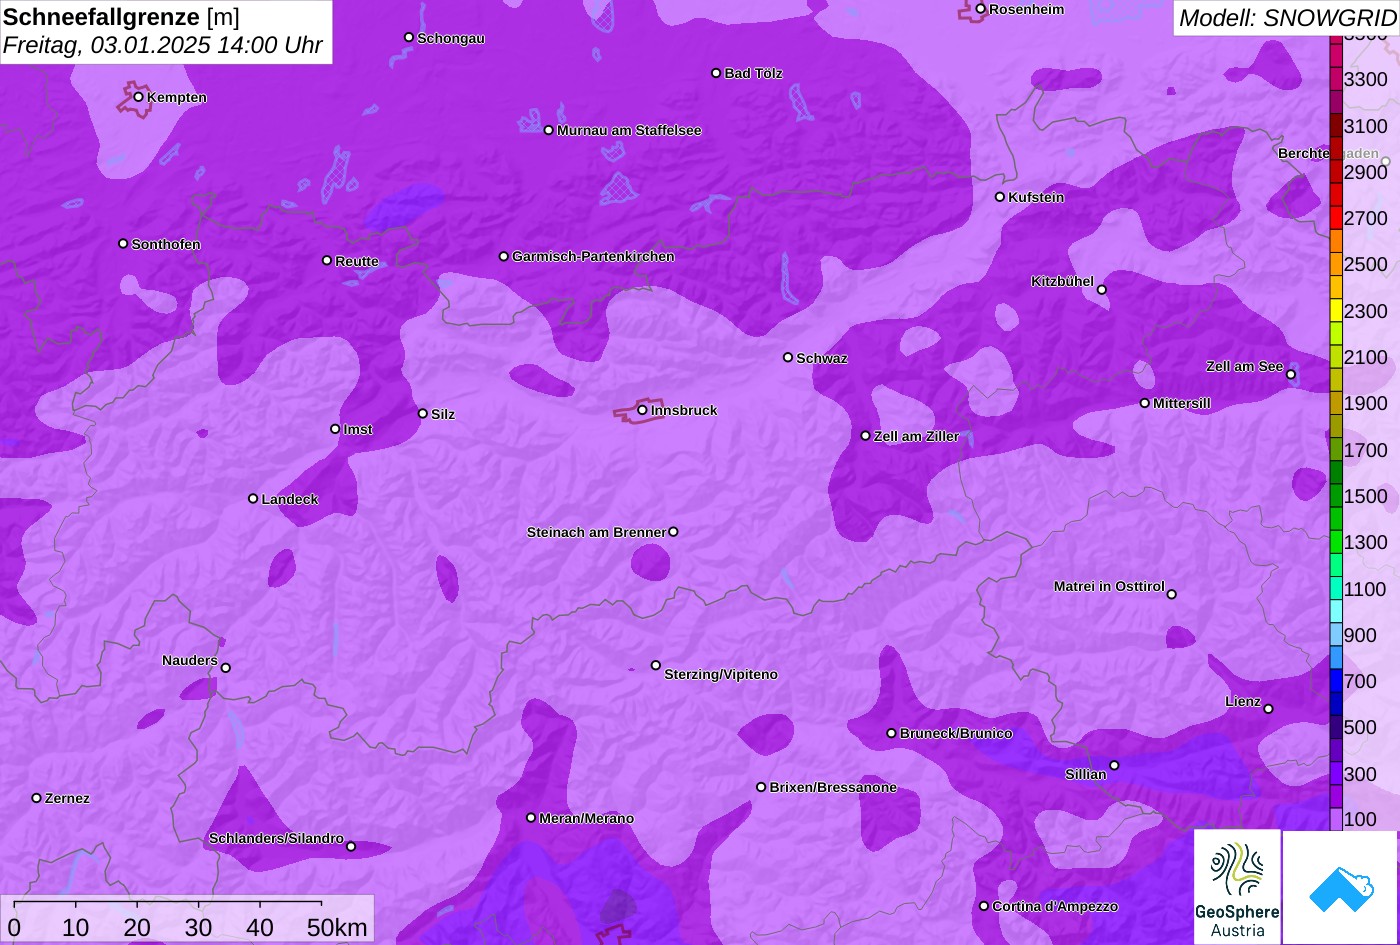The image size is (1400, 945).
Task: Select the Bad Tölz location dot
Action: [716, 73]
